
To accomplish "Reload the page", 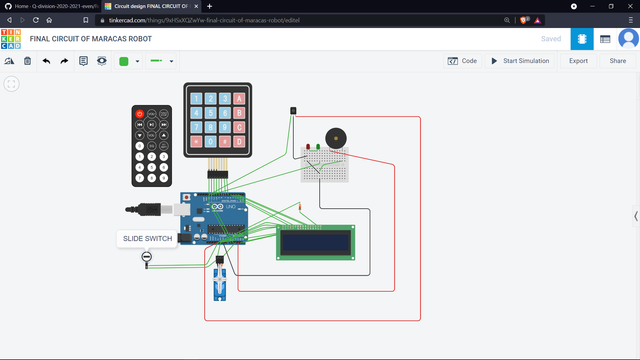I will click(x=36, y=20).
